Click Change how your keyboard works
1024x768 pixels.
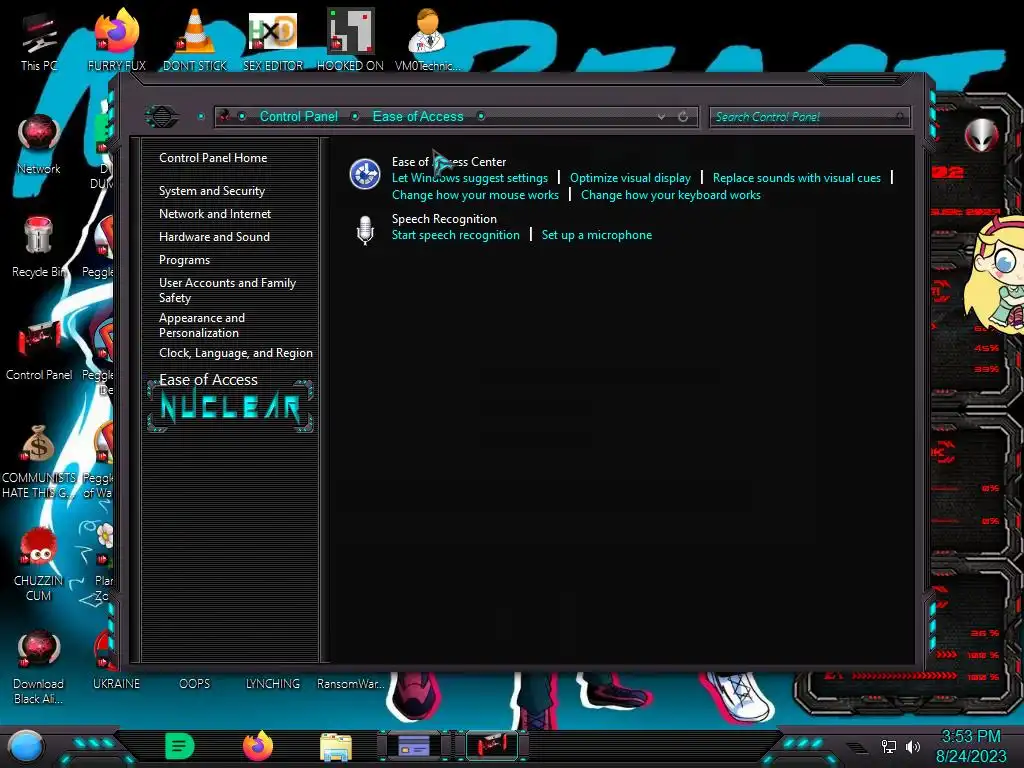[x=671, y=195]
